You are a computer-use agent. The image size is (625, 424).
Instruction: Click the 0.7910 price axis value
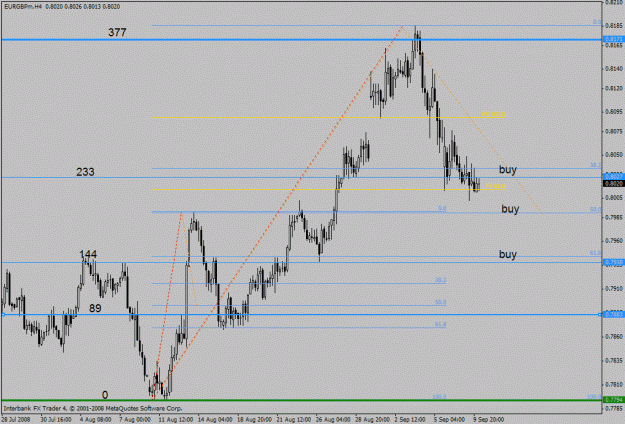point(614,288)
